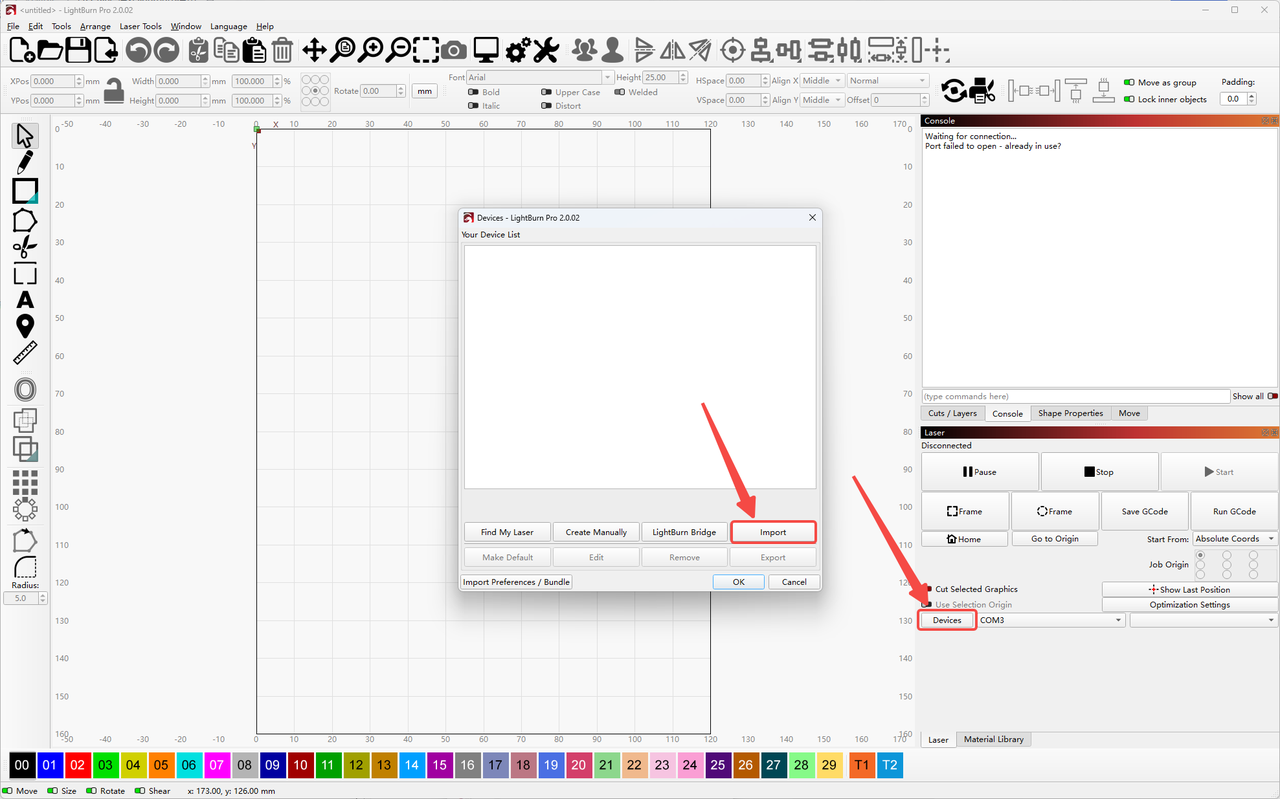Save the project with floppy disk icon
Image resolution: width=1280 pixels, height=799 pixels.
click(78, 49)
